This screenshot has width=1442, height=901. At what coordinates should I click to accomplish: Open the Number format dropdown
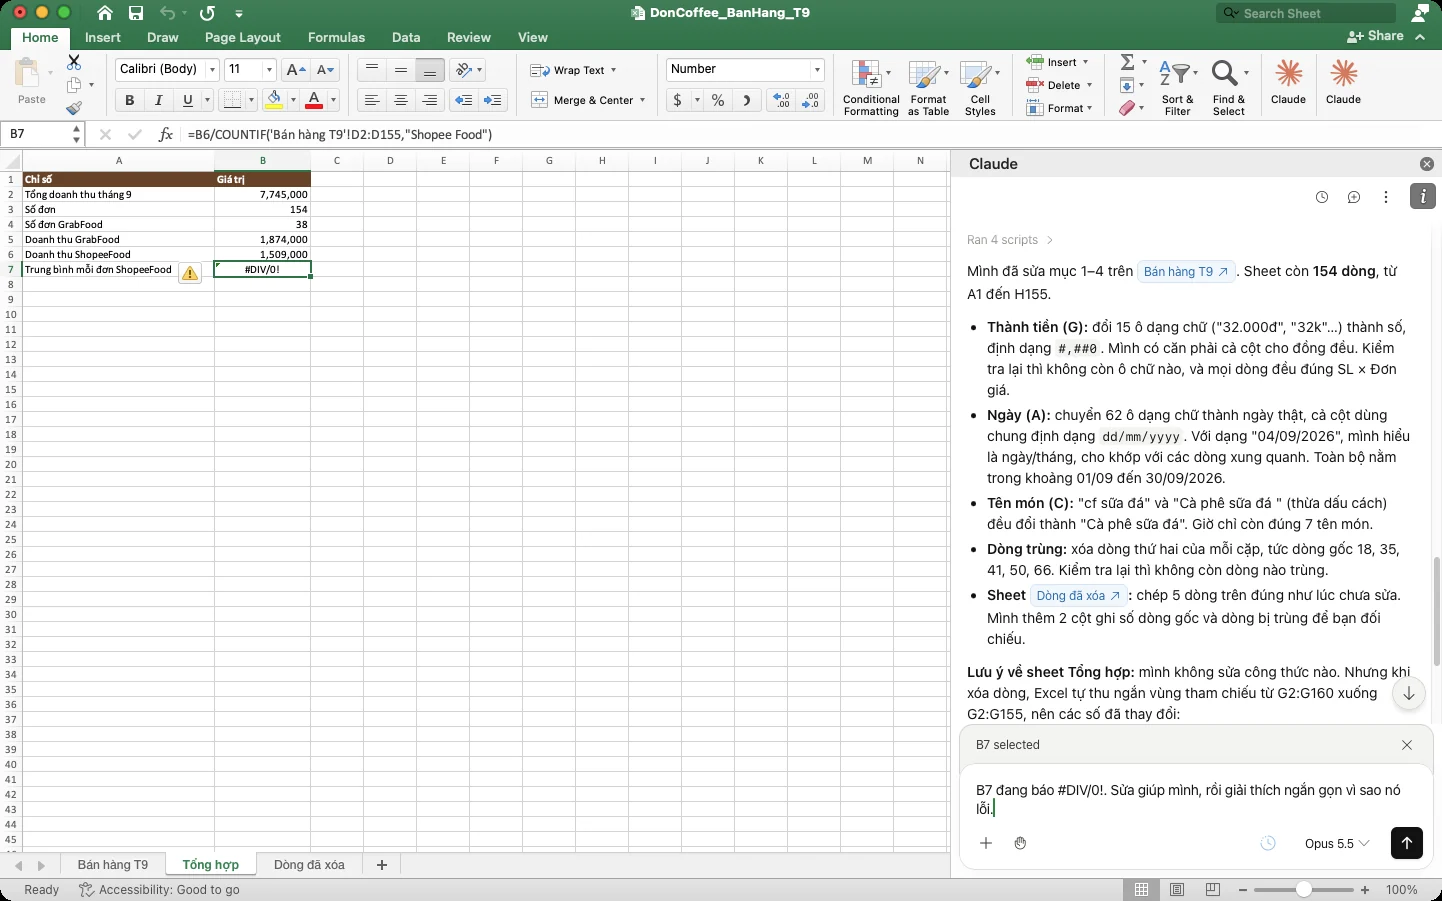coord(817,69)
